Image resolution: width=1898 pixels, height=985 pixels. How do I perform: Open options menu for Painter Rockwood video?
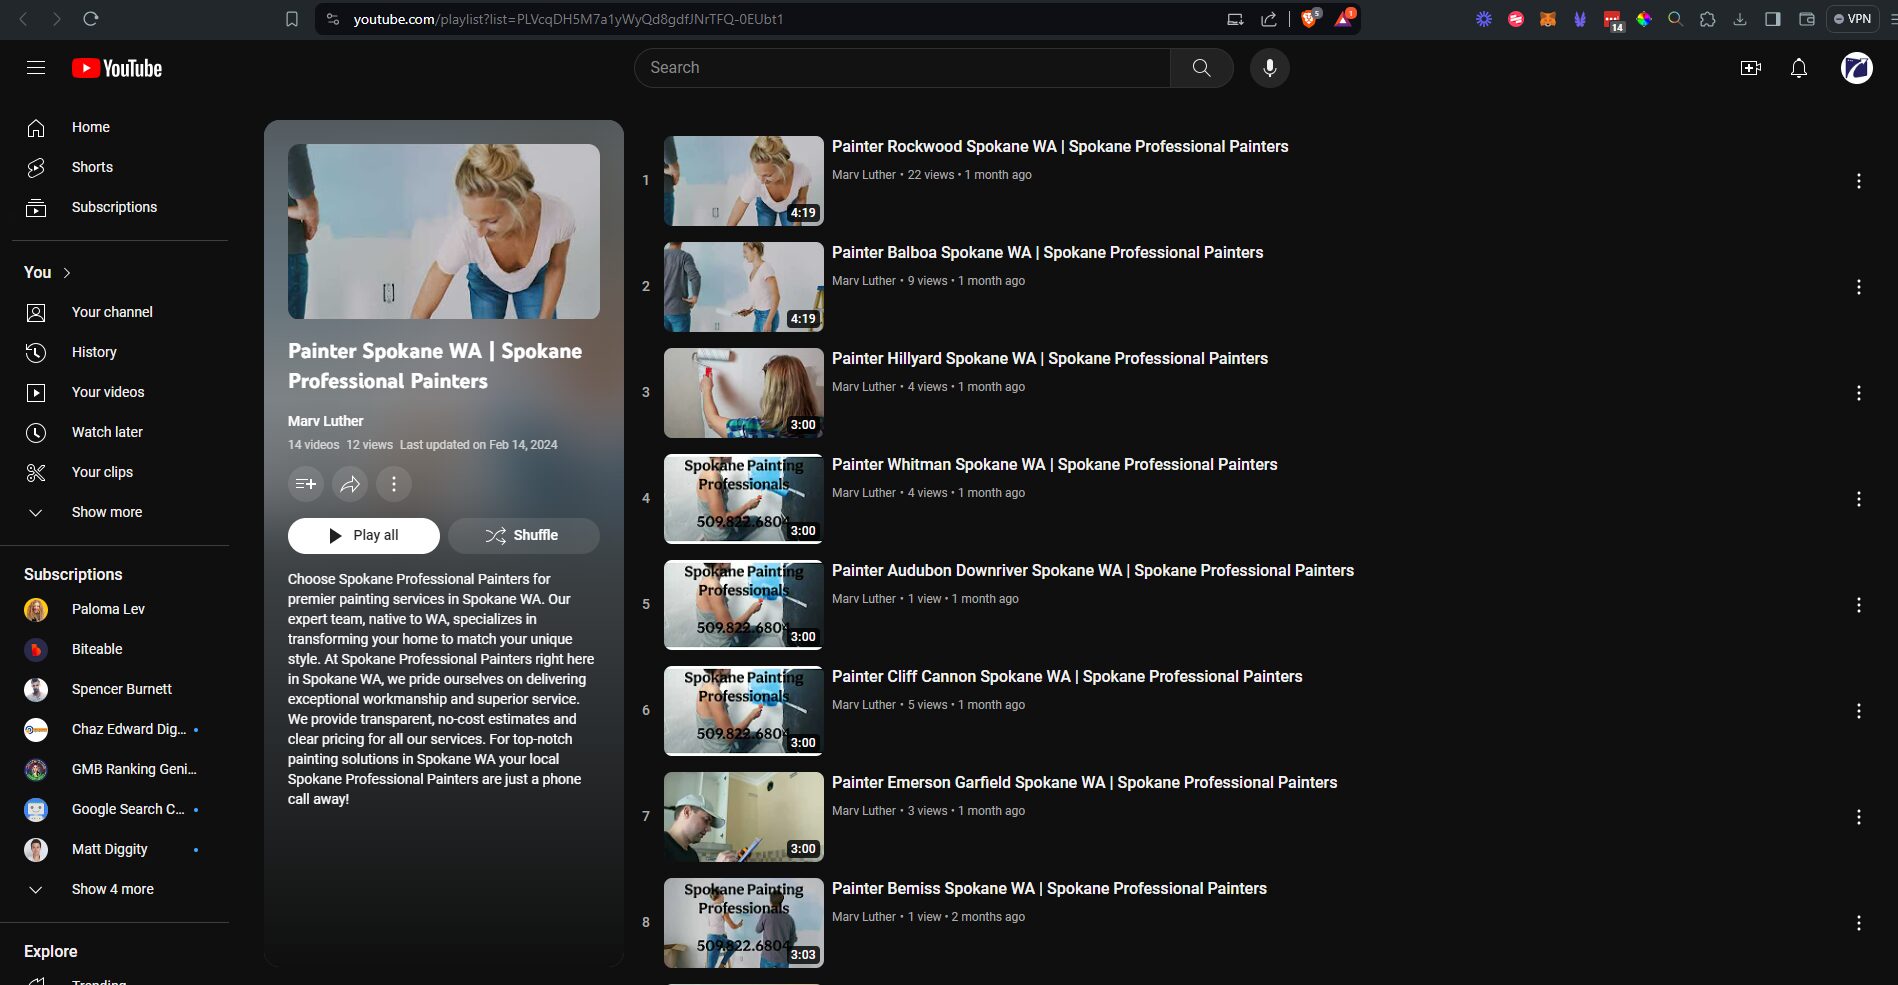(x=1858, y=181)
